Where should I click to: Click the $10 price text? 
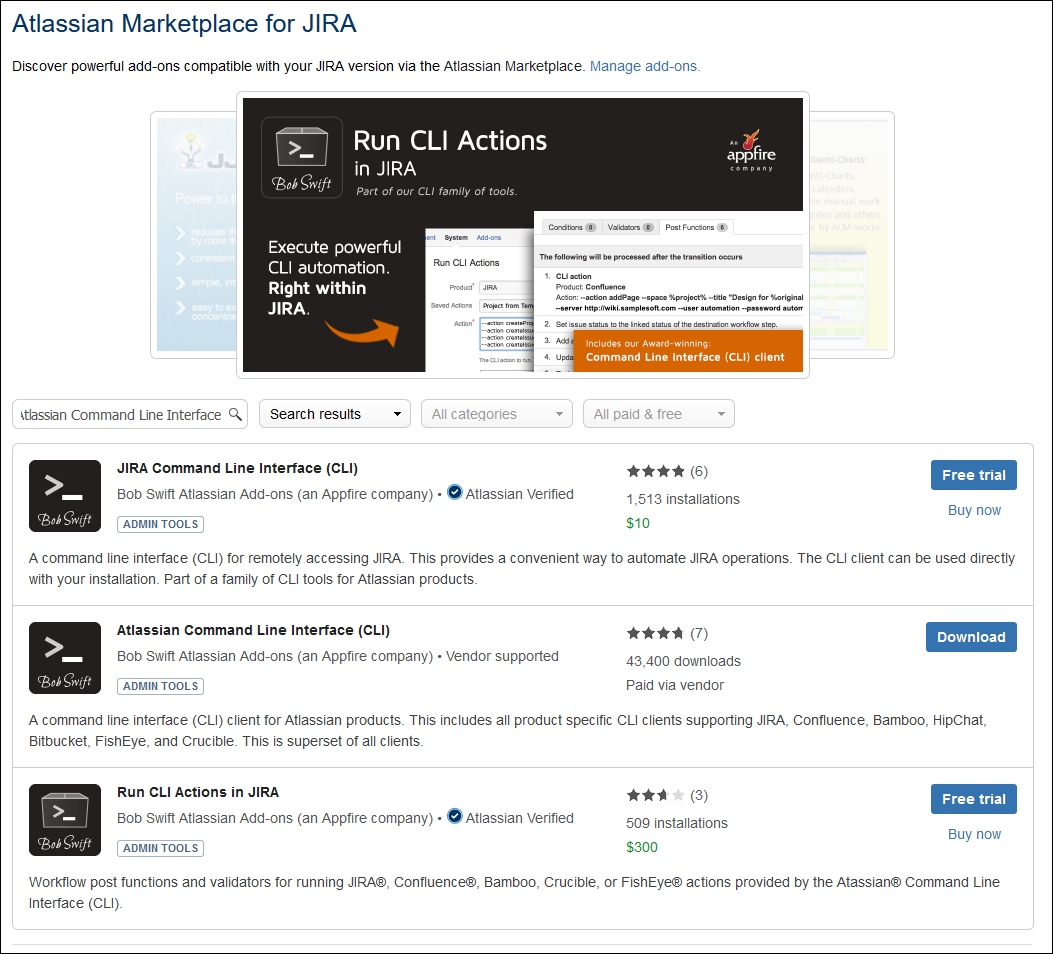[638, 524]
